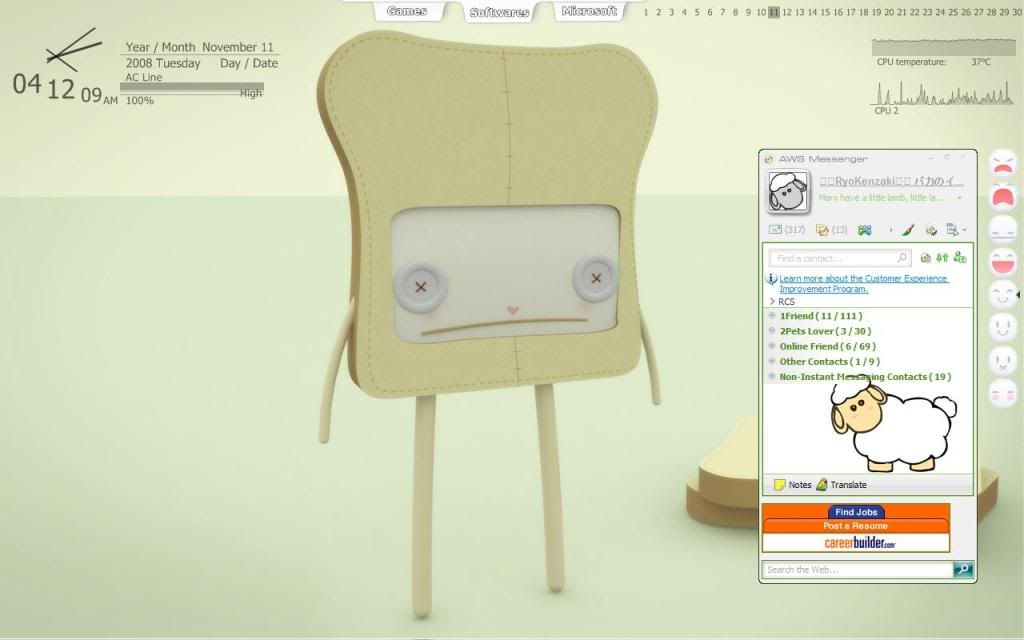Select the laughing emoticon face
The width and height of the screenshot is (1024, 640).
pyautogui.click(x=1002, y=262)
